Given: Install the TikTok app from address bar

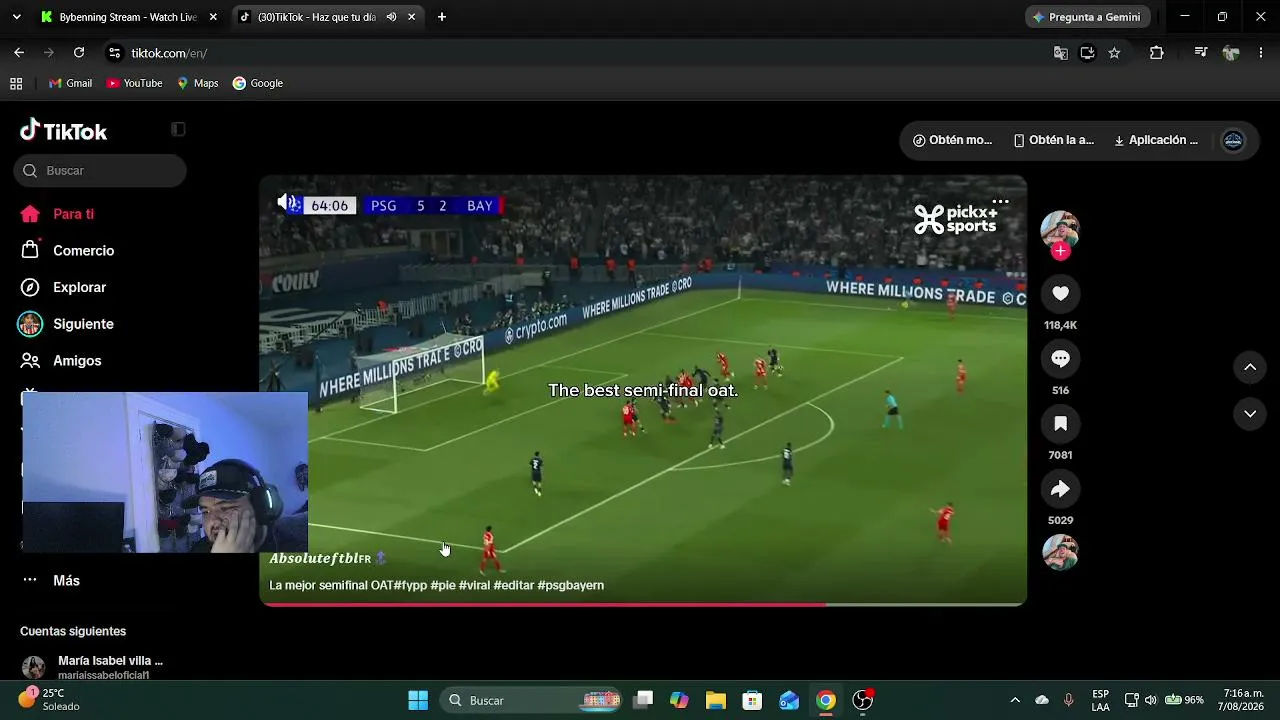Looking at the screenshot, I should tap(1087, 53).
